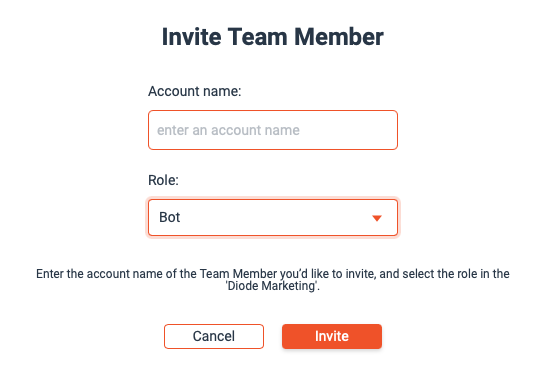Viewport: 546px width, 369px height.
Task: Click the 'Invite Team Member' heading
Action: (x=273, y=37)
